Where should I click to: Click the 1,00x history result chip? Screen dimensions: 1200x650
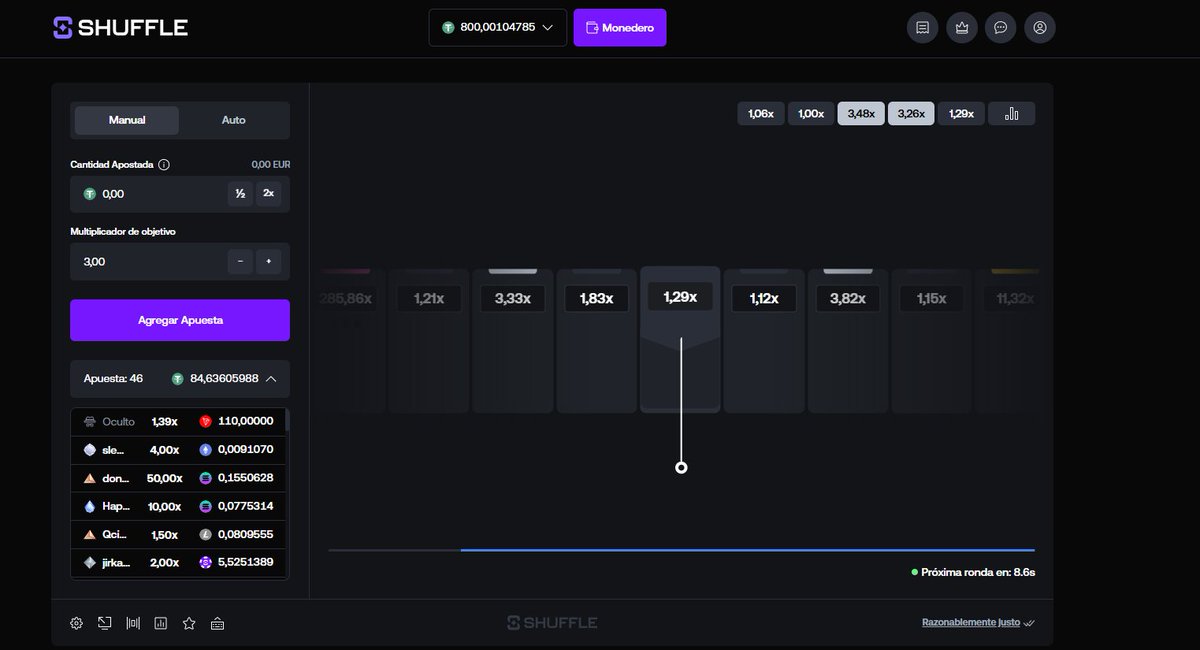[811, 113]
